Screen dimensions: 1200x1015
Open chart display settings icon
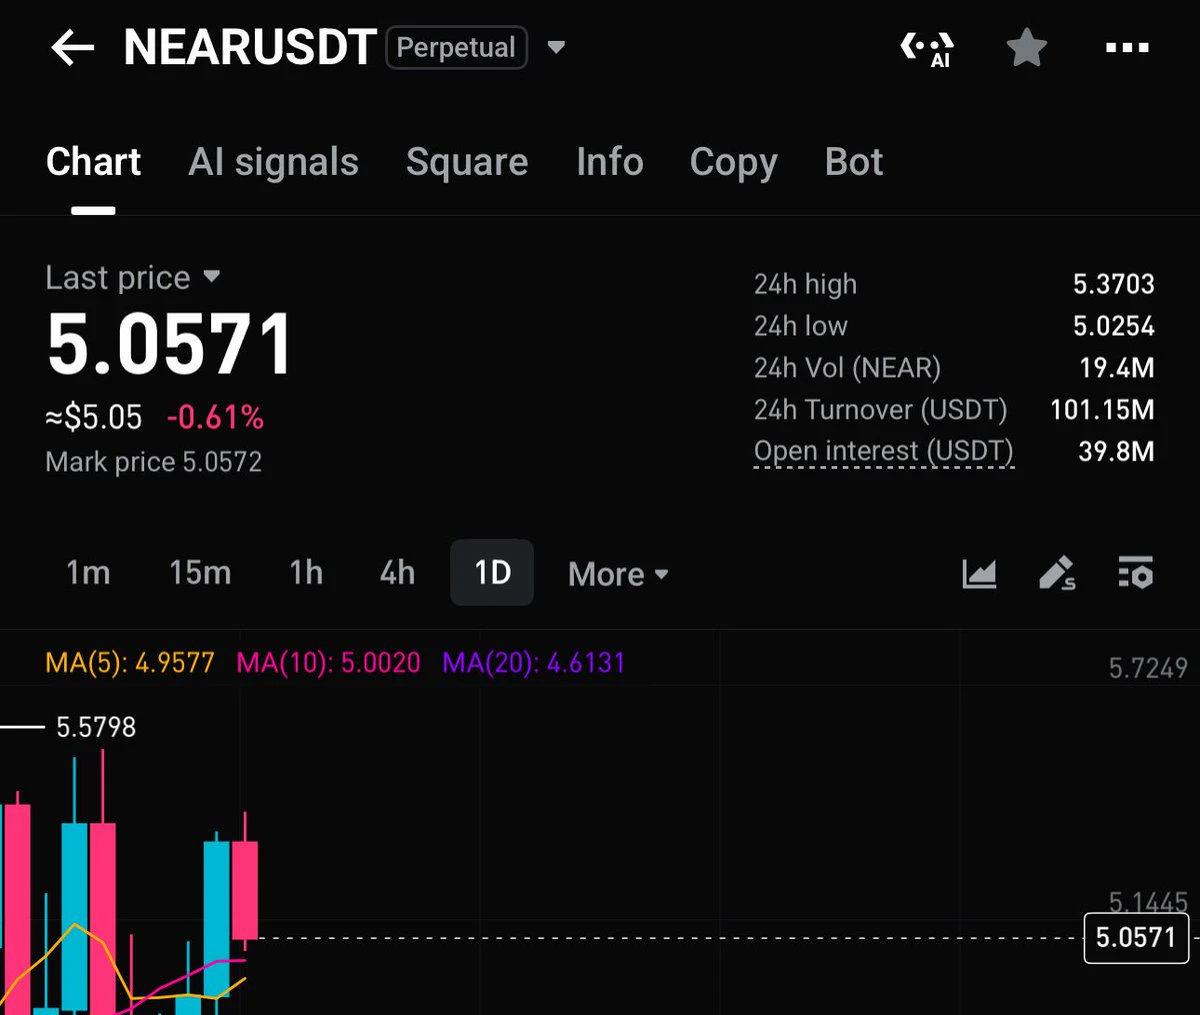click(1135, 573)
